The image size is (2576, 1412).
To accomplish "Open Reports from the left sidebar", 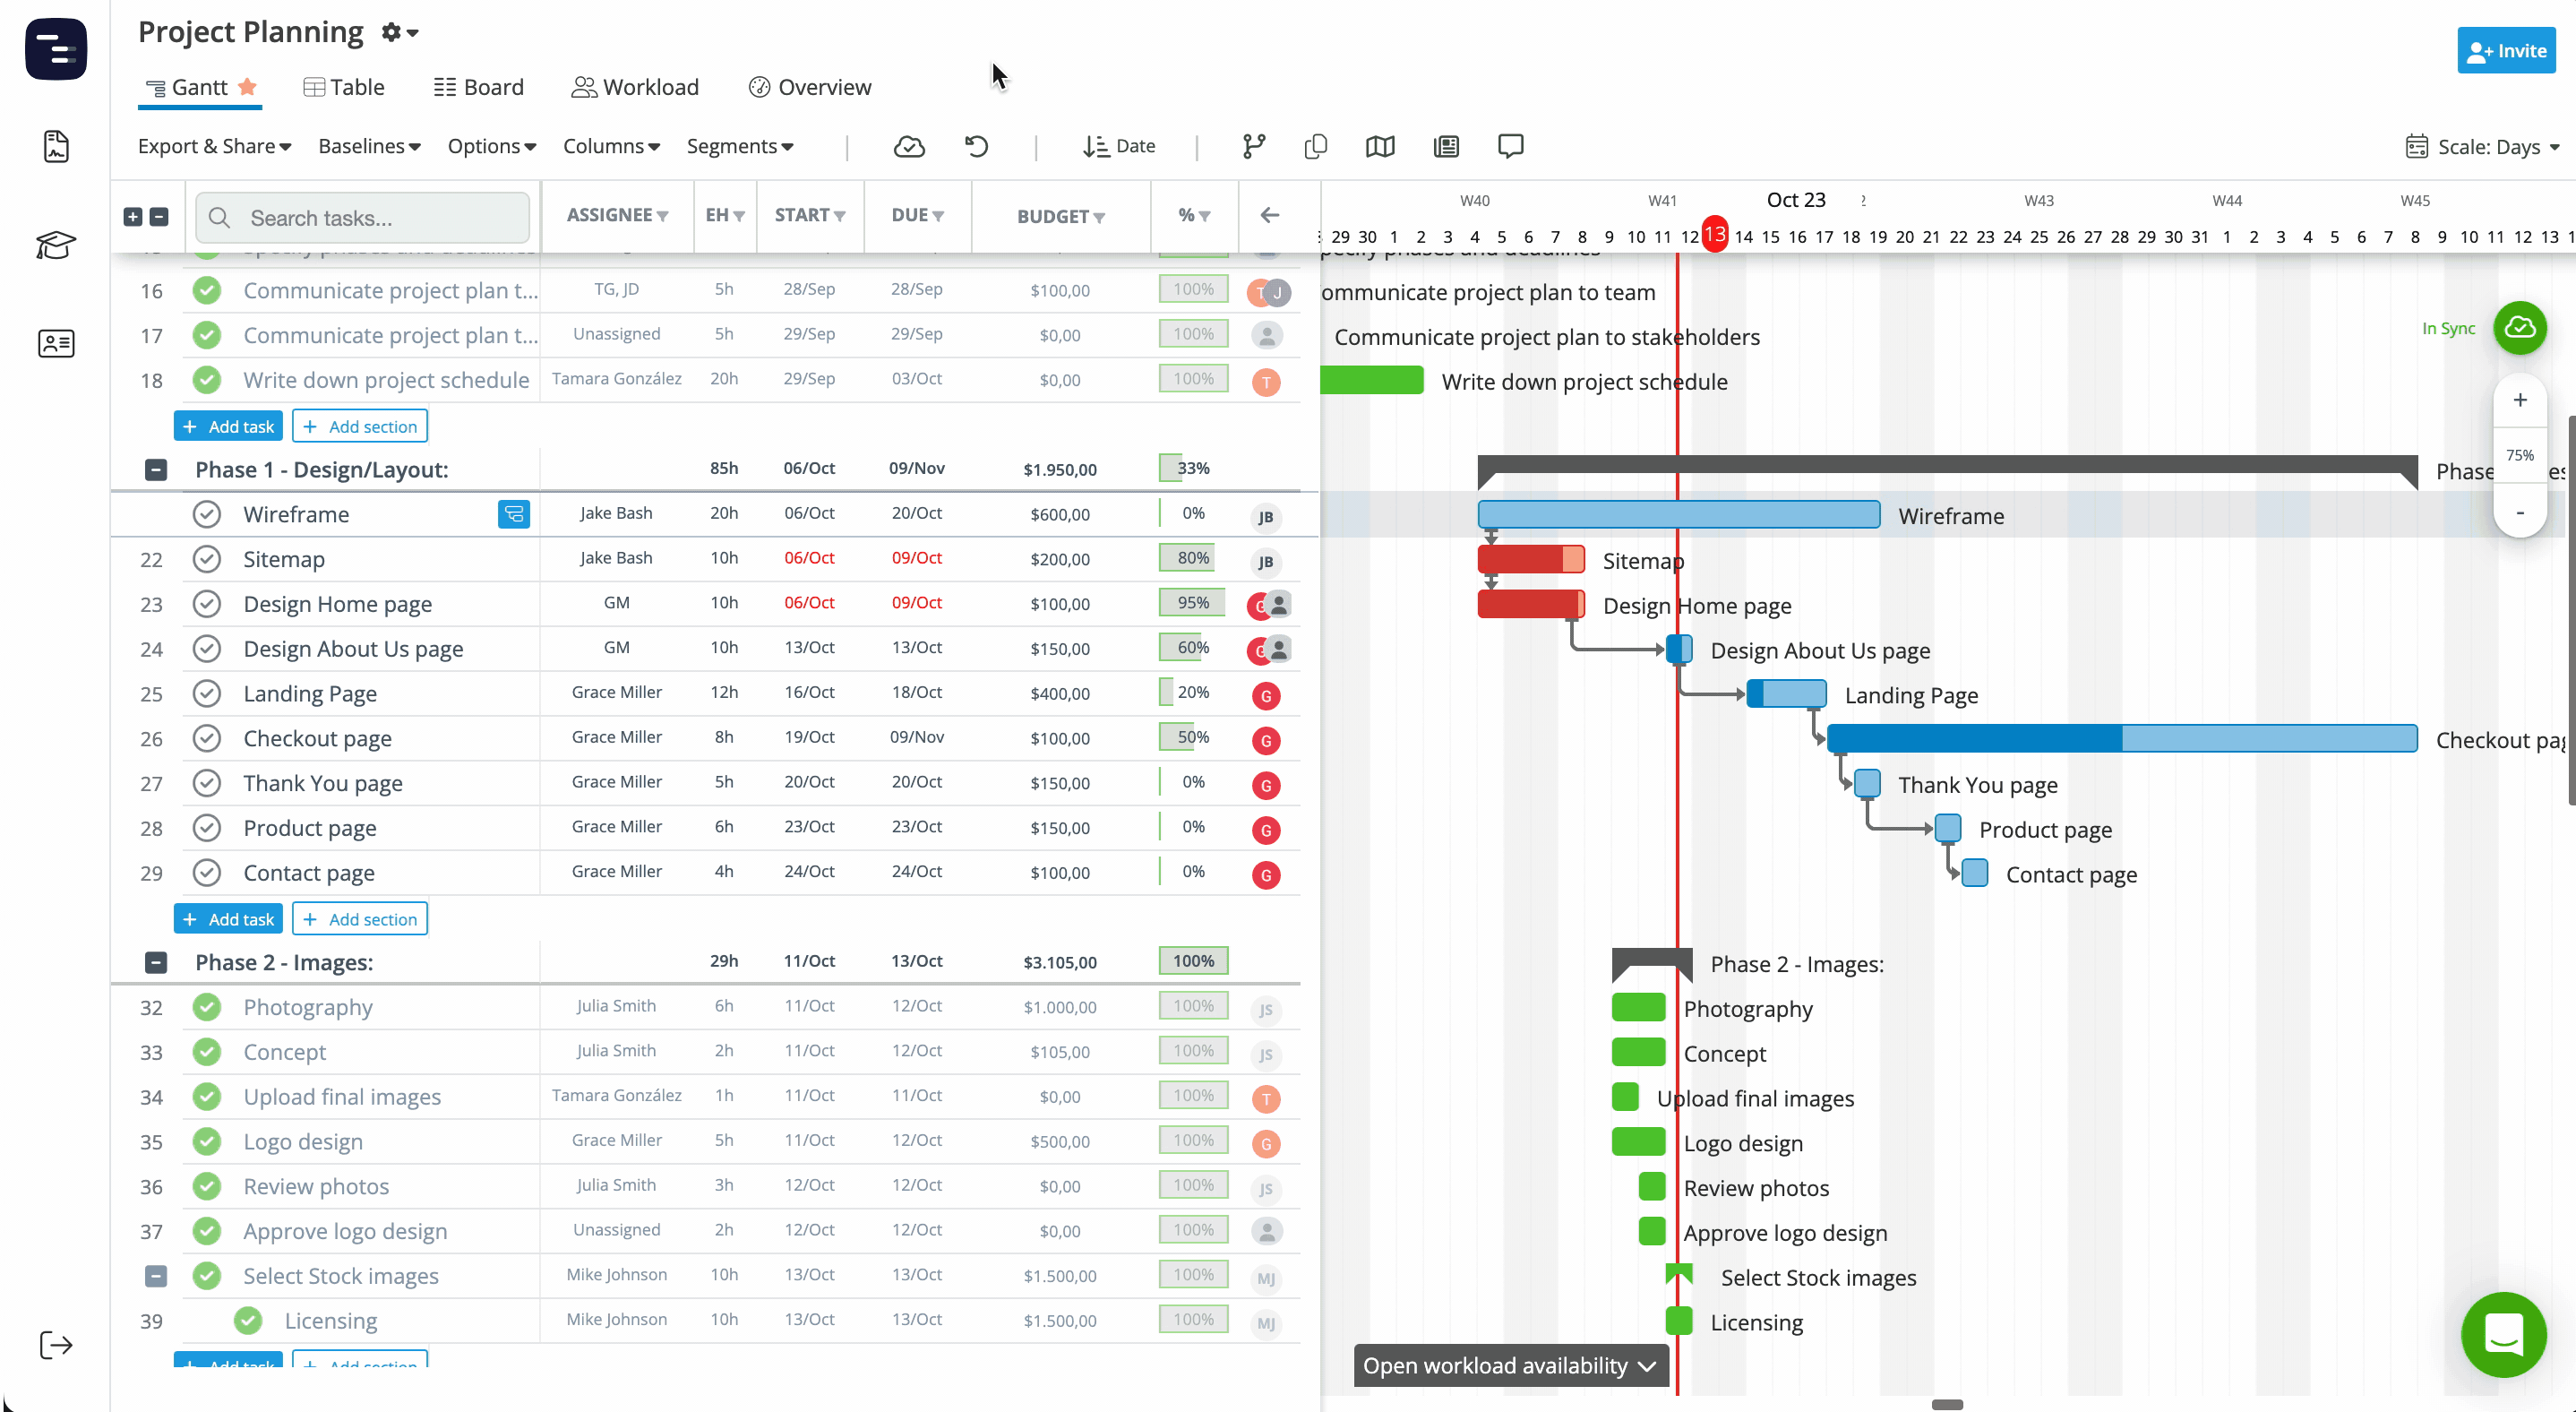I will pos(56,146).
